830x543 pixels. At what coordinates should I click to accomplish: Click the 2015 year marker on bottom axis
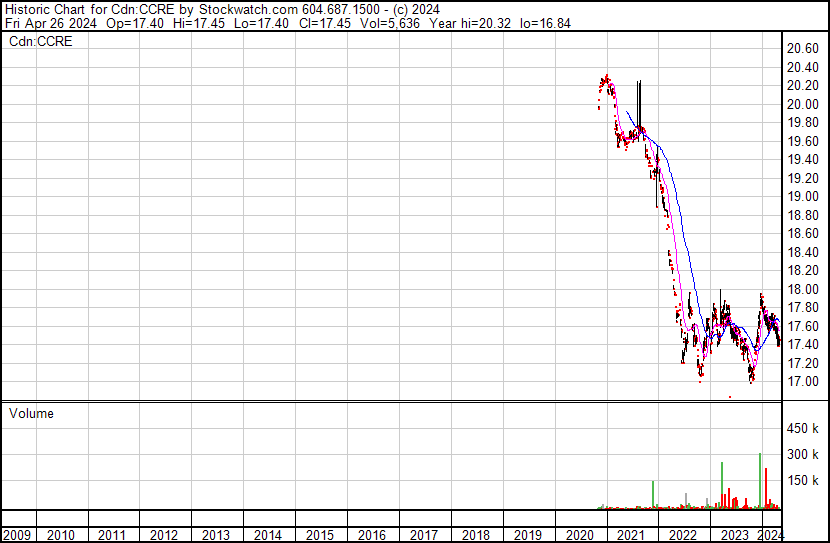coord(320,535)
